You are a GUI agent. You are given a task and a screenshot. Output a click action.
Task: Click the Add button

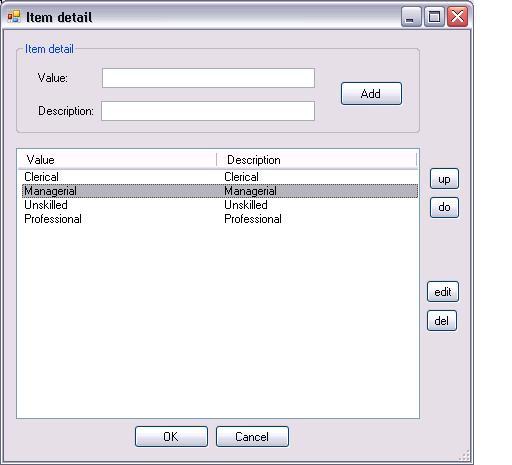click(371, 94)
